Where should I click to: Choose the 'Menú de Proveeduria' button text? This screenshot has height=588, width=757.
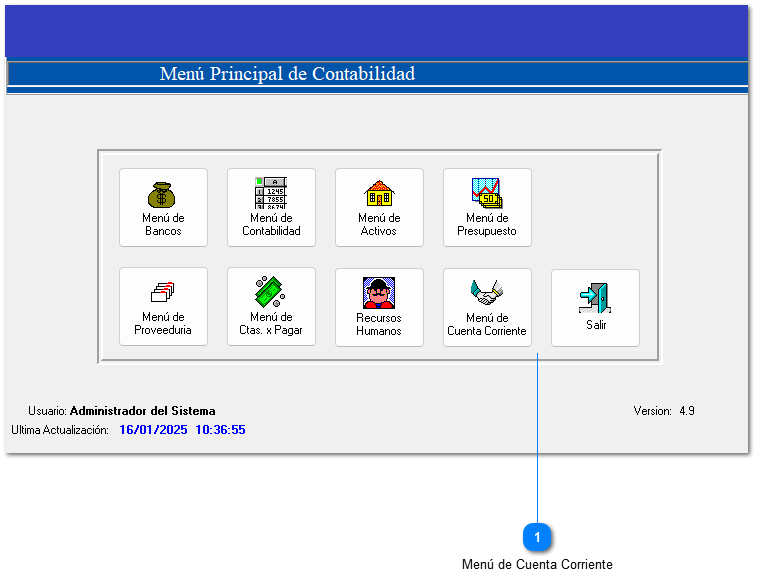pyautogui.click(x=163, y=324)
